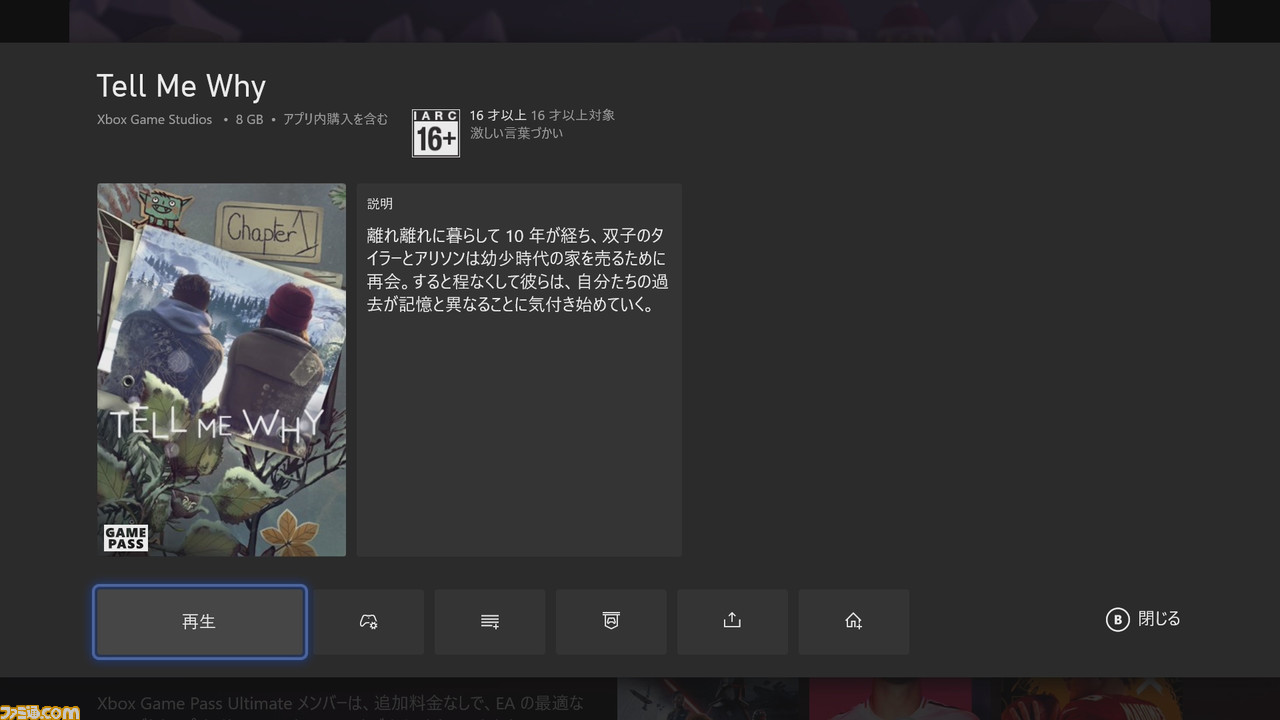Click the share upload-arrow icon button
The image size is (1280, 720).
tap(732, 621)
